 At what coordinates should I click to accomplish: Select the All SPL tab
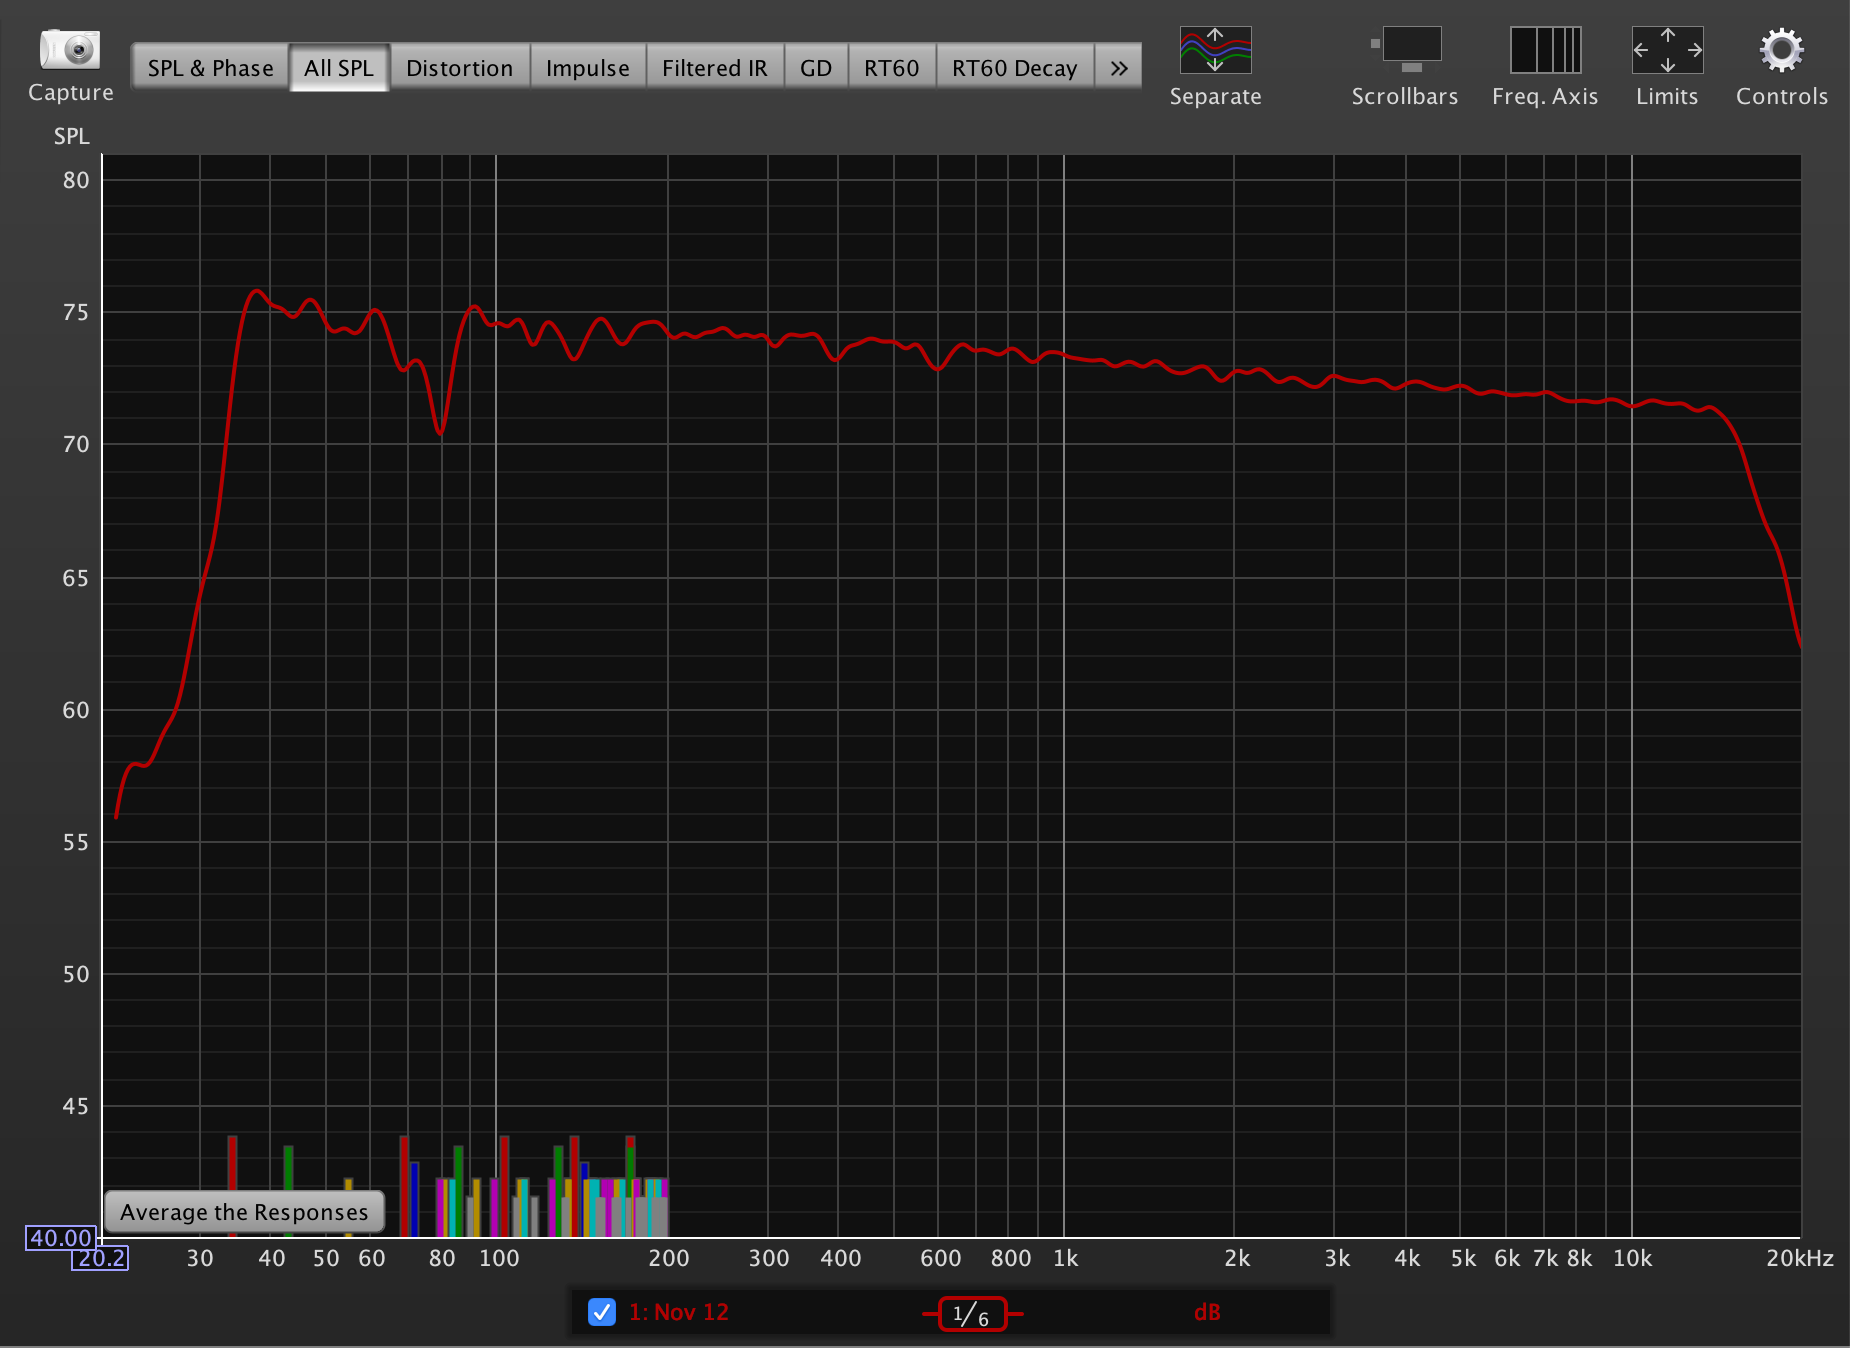pos(339,67)
